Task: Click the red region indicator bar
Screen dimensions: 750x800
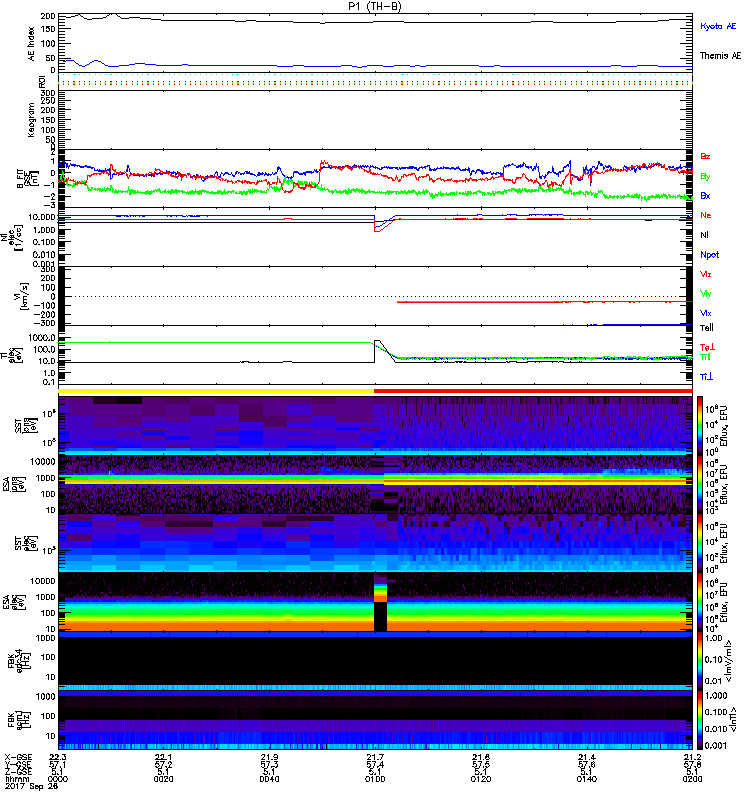Action: 533,391
